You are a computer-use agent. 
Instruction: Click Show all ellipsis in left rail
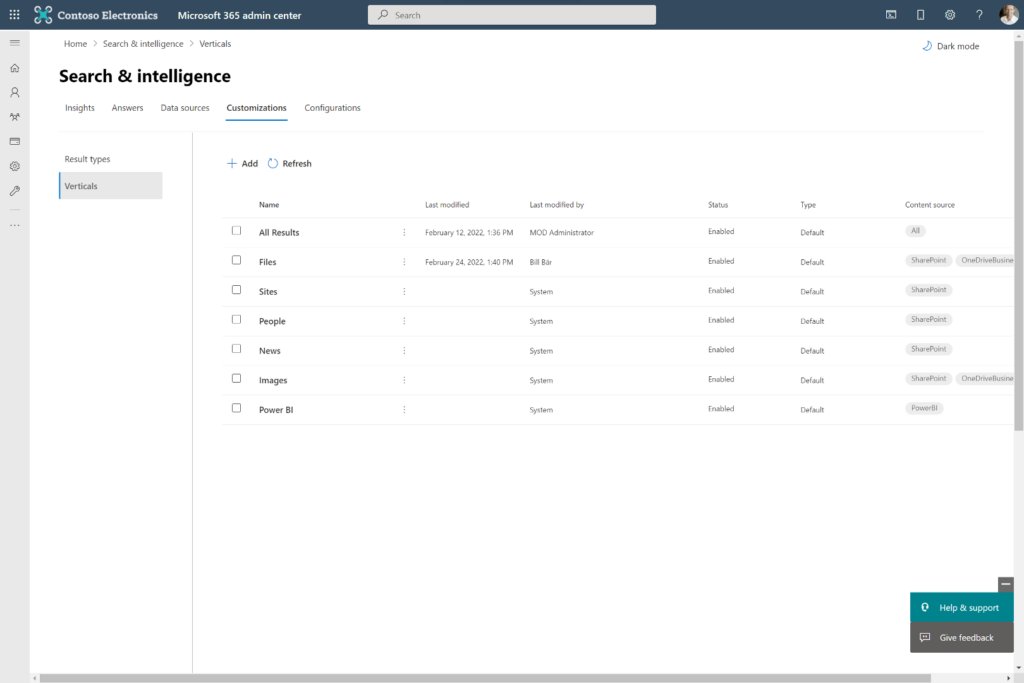coord(14,225)
